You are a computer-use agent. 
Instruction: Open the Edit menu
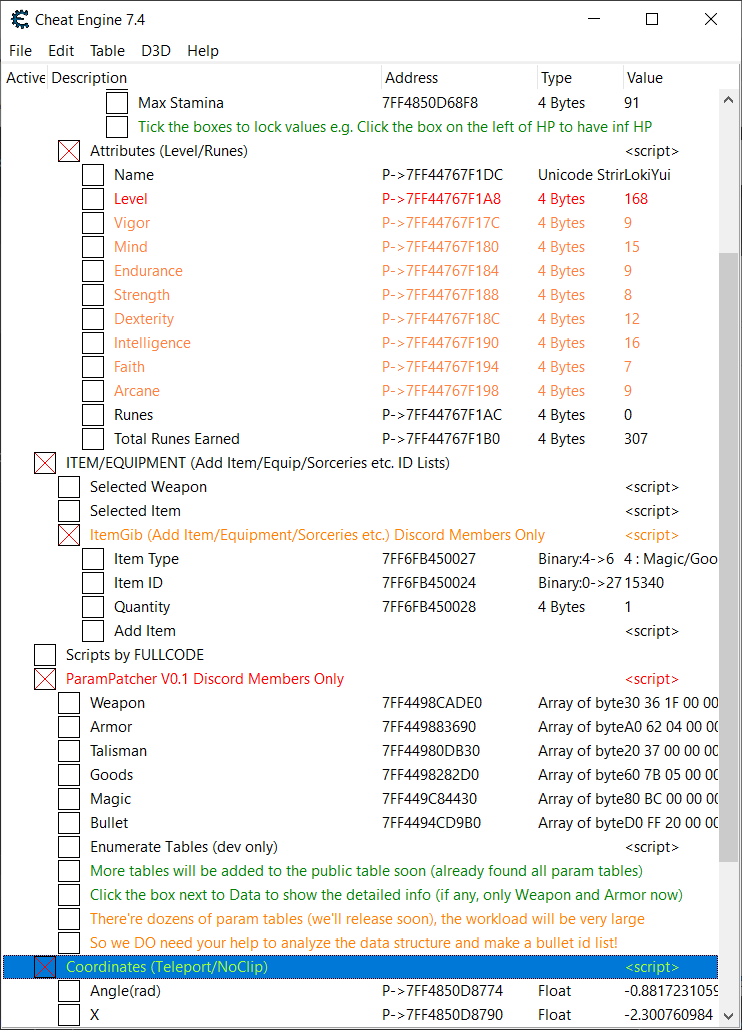(x=61, y=51)
